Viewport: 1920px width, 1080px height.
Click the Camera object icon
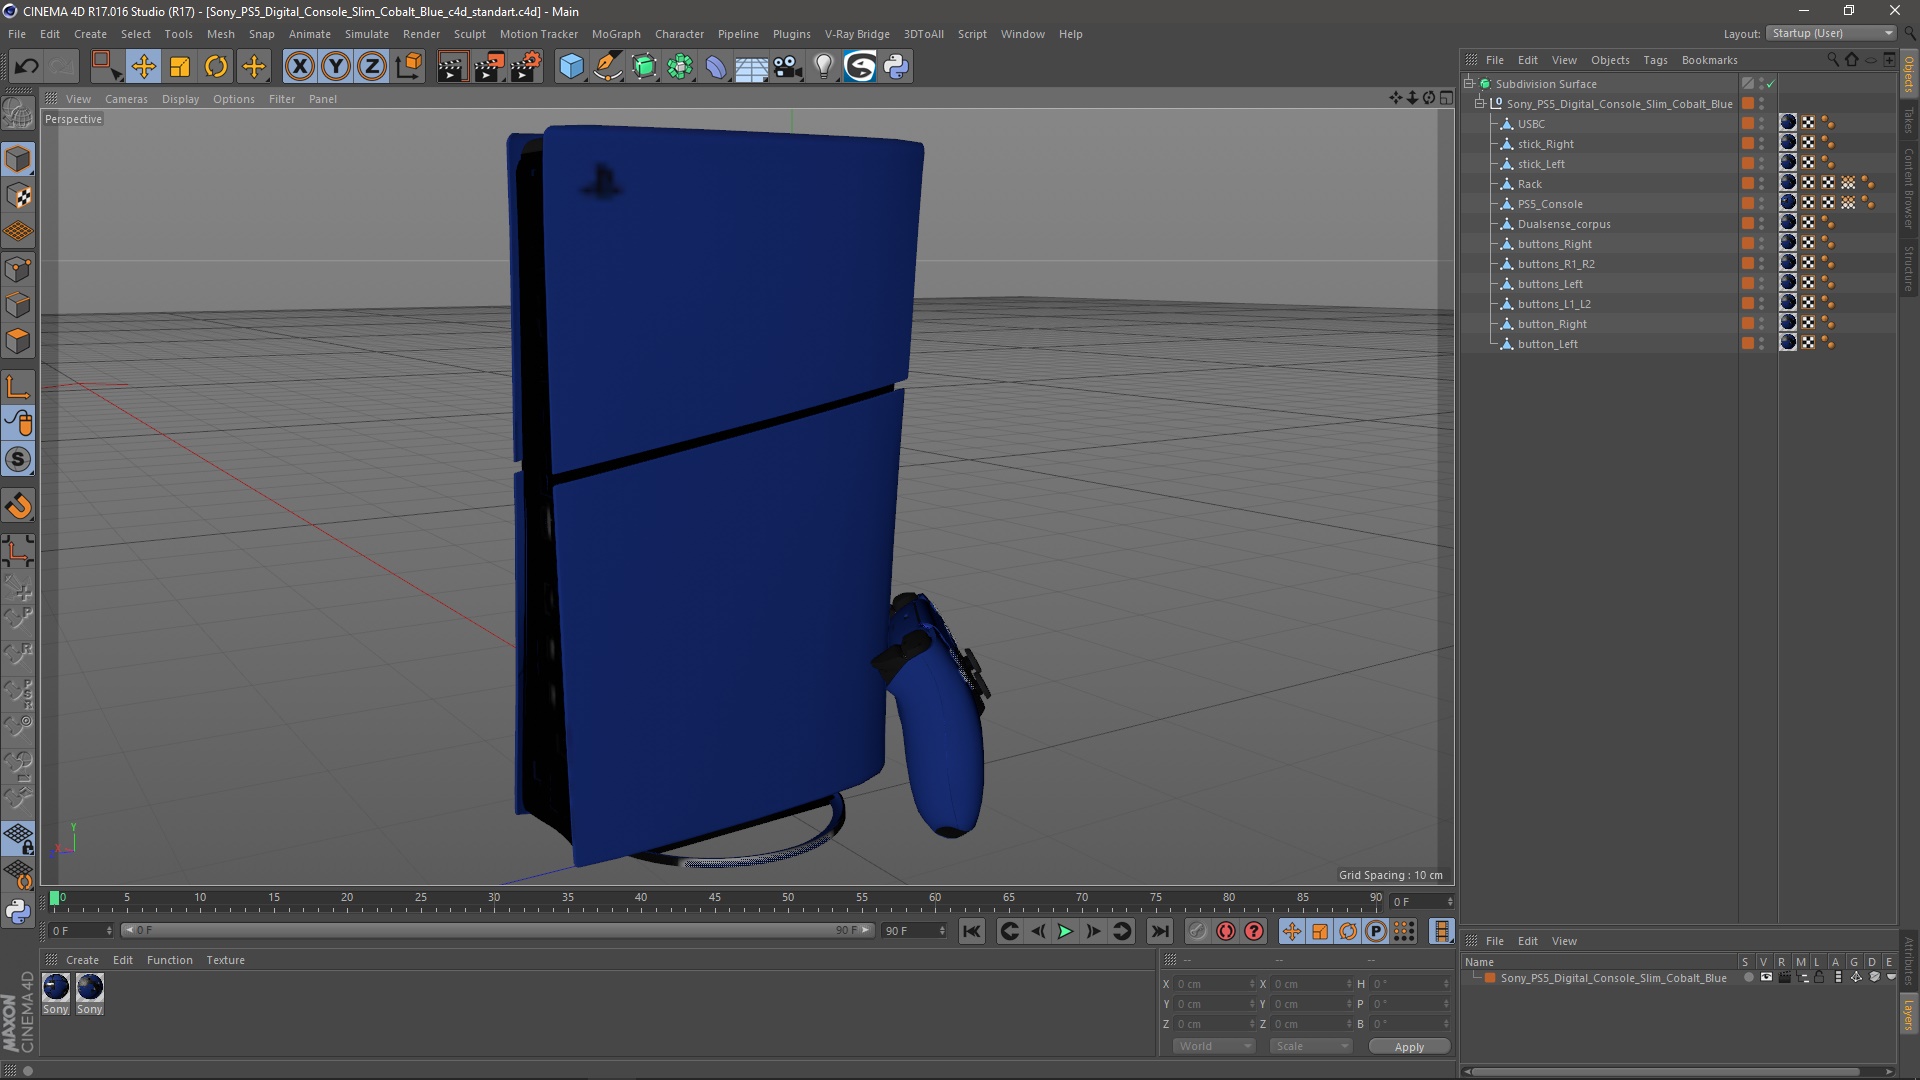[788, 66]
